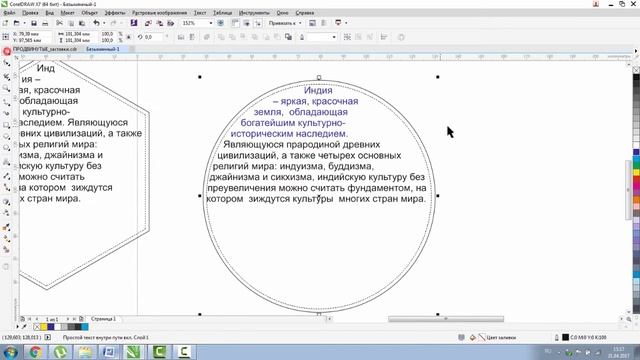Open the Текст menu

pos(200,13)
